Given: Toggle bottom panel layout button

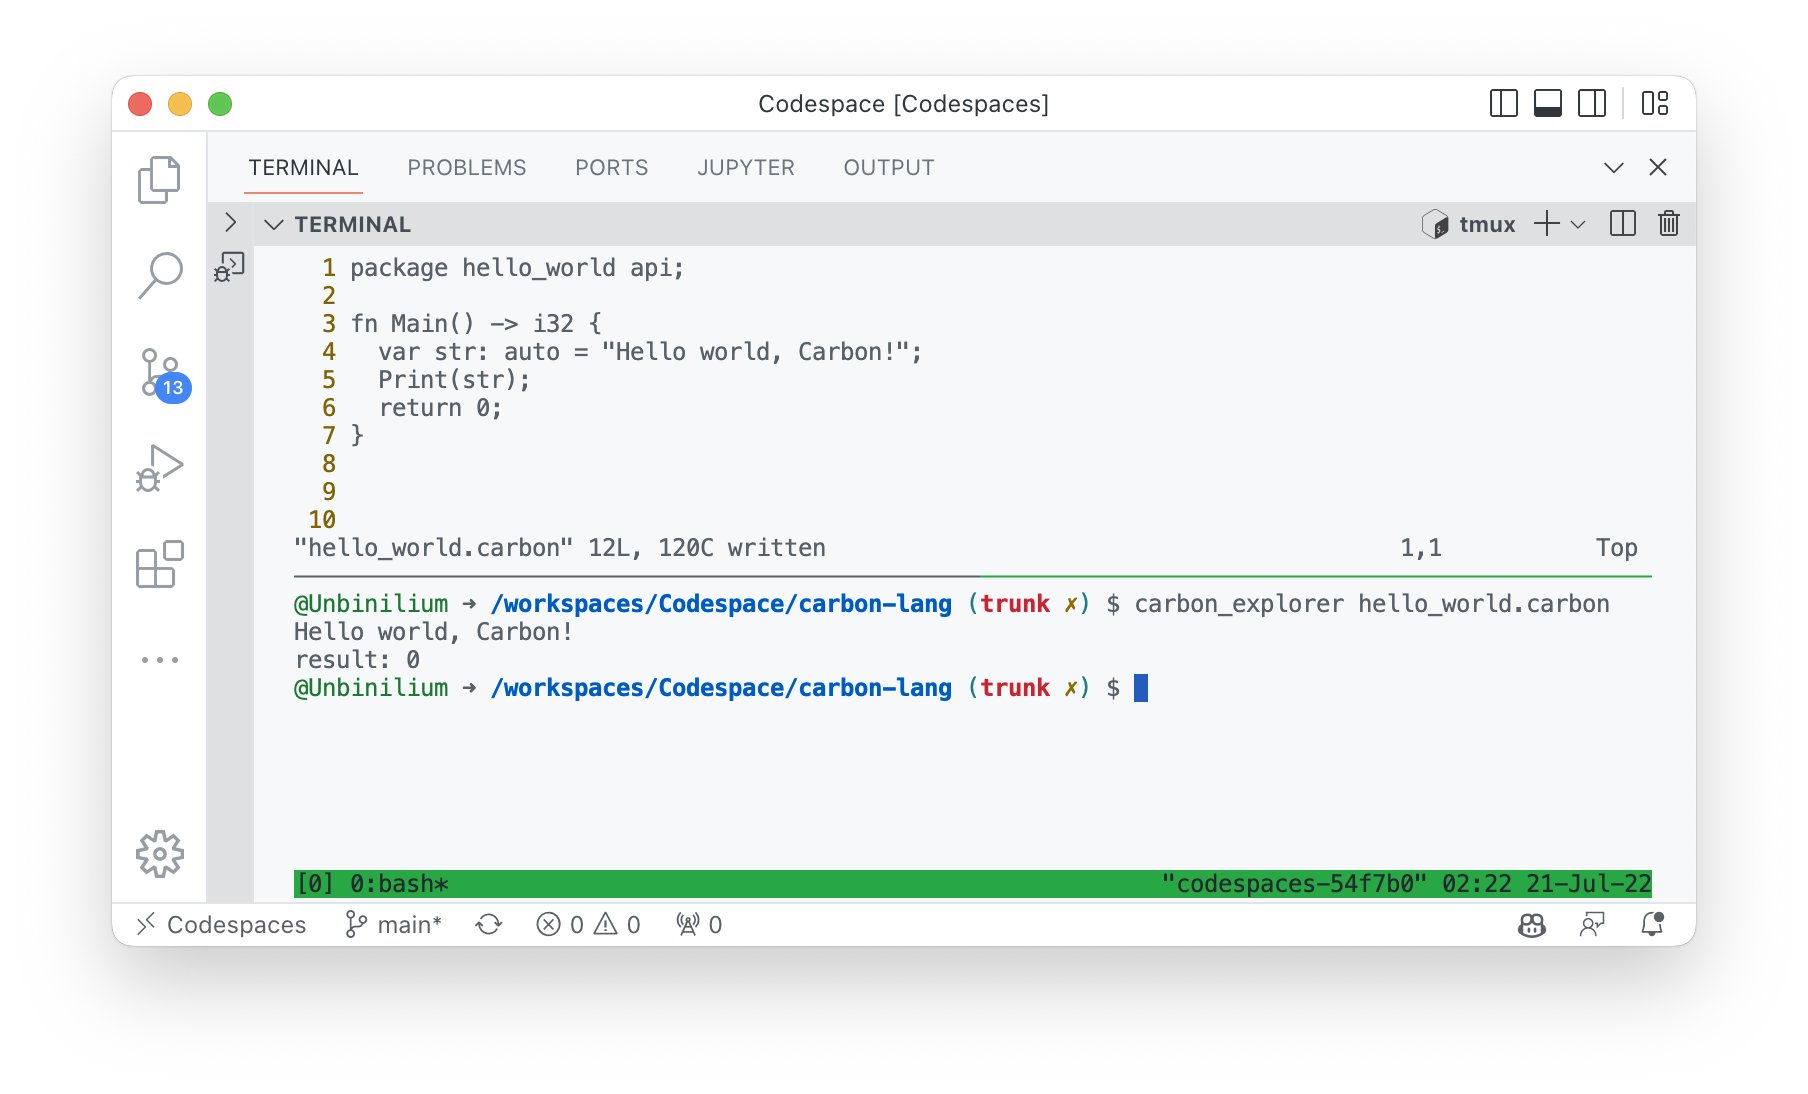Looking at the screenshot, I should tap(1548, 103).
